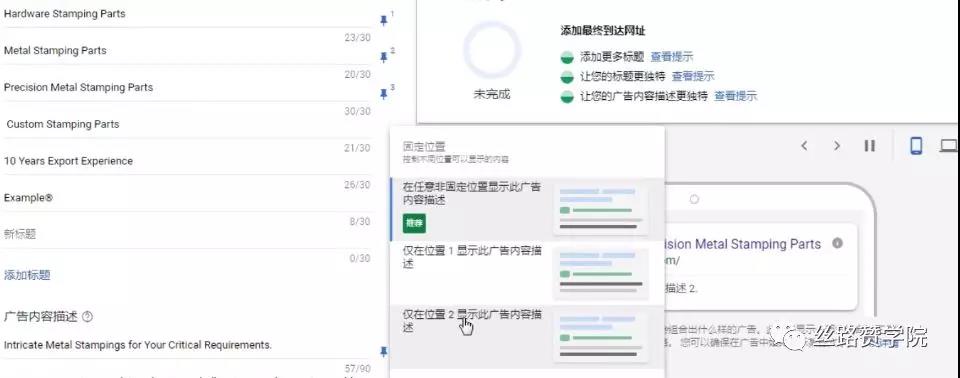This screenshot has width=960, height=378.
Task: Select 仅在位置 1 显示此广告内容描述 option
Action: pyautogui.click(x=527, y=273)
